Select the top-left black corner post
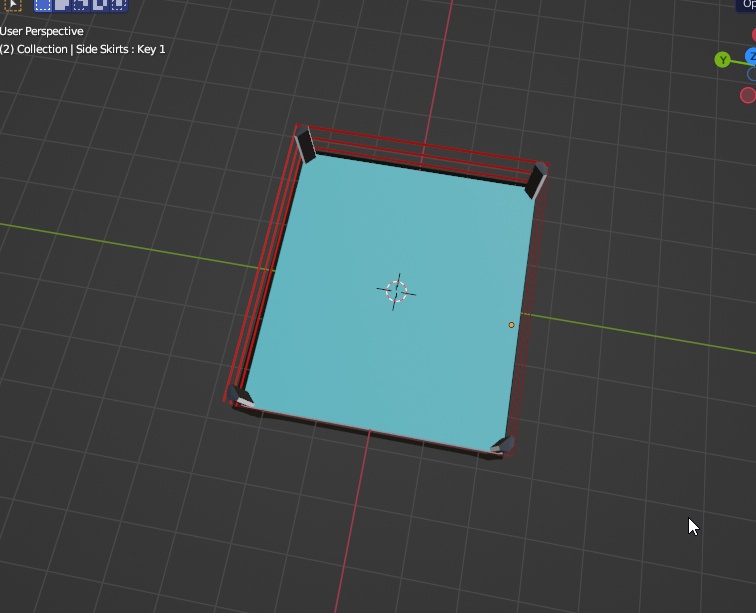 [x=305, y=144]
